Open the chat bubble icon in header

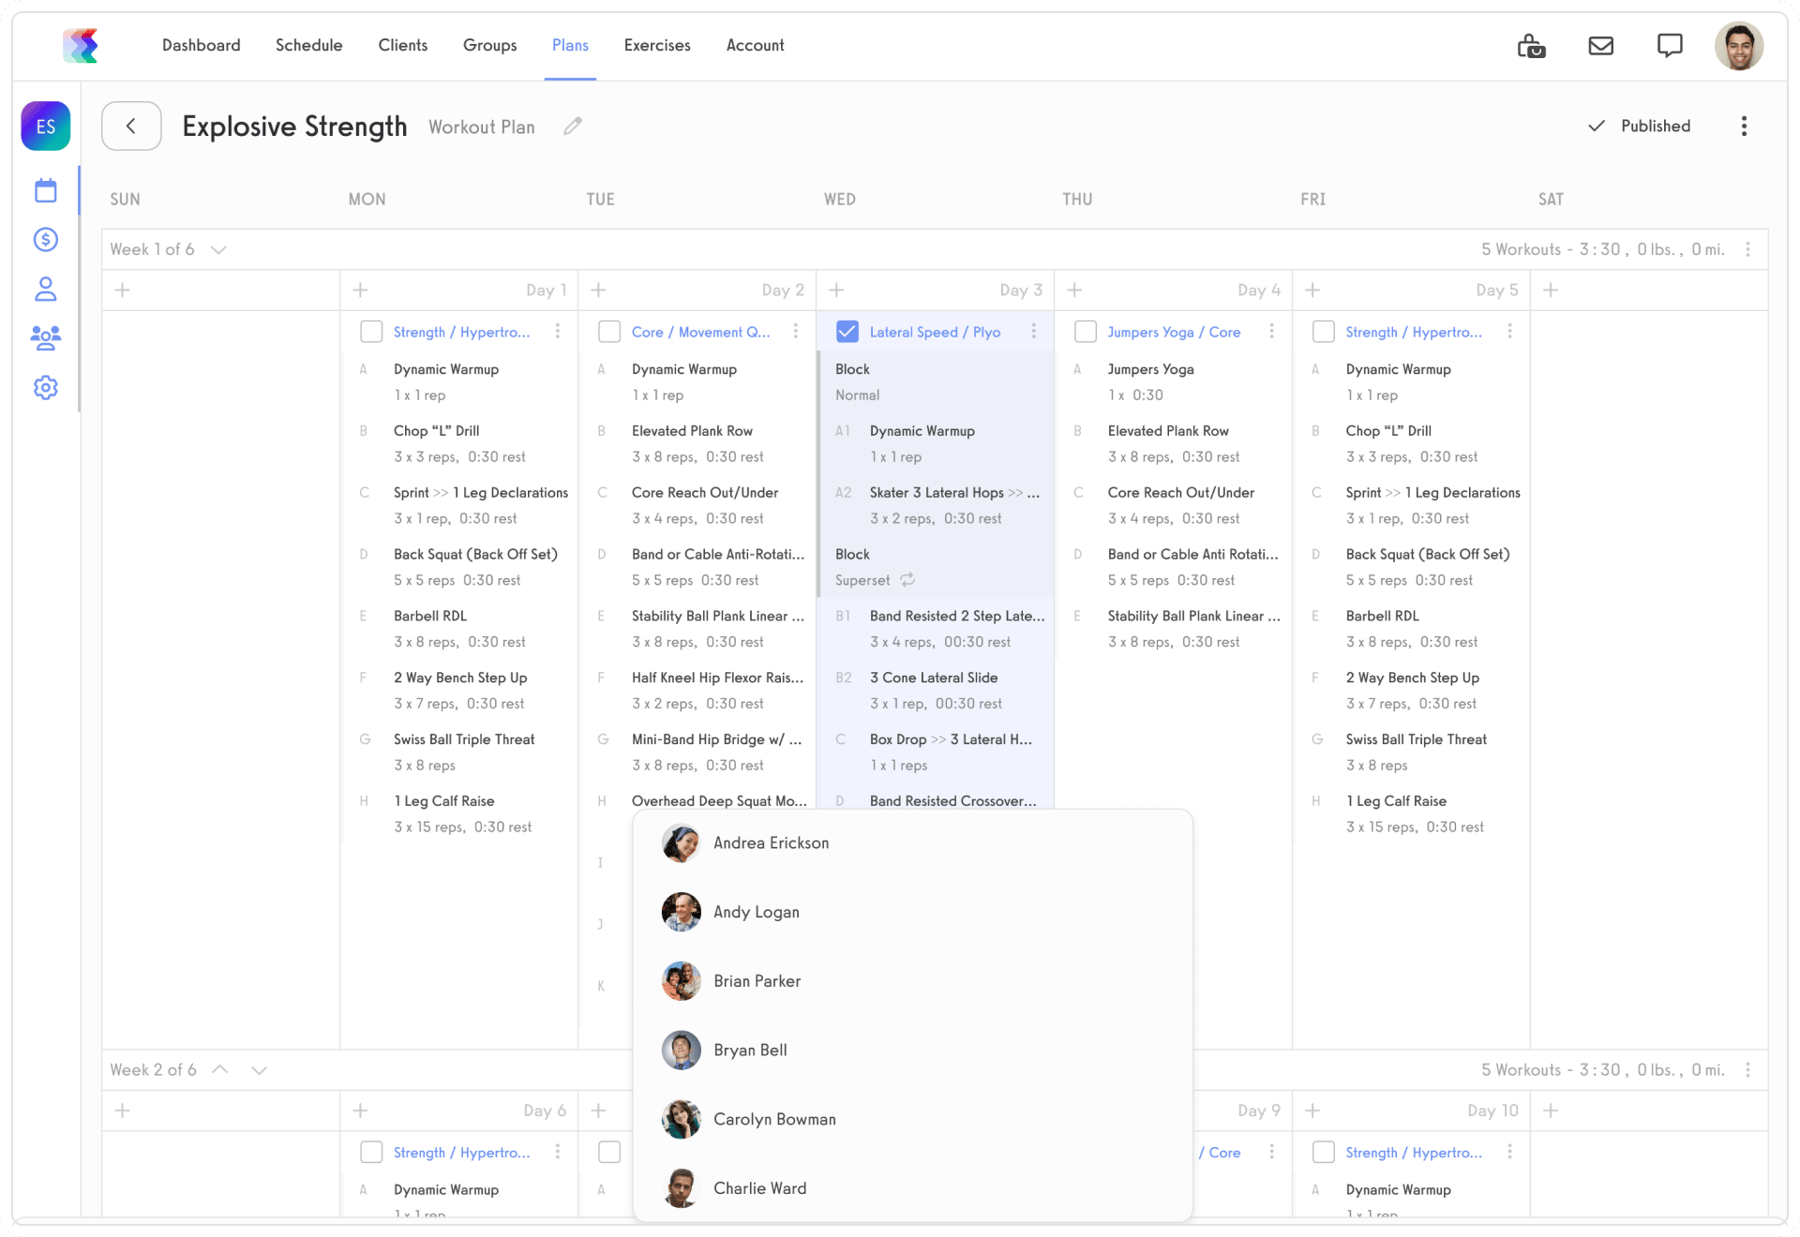tap(1669, 46)
